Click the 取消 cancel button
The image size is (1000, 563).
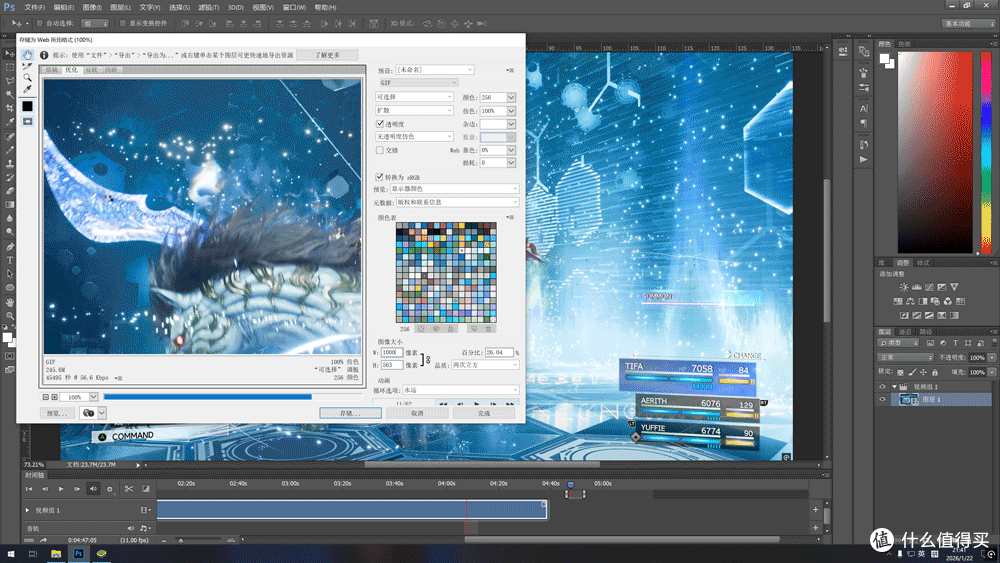(x=417, y=413)
